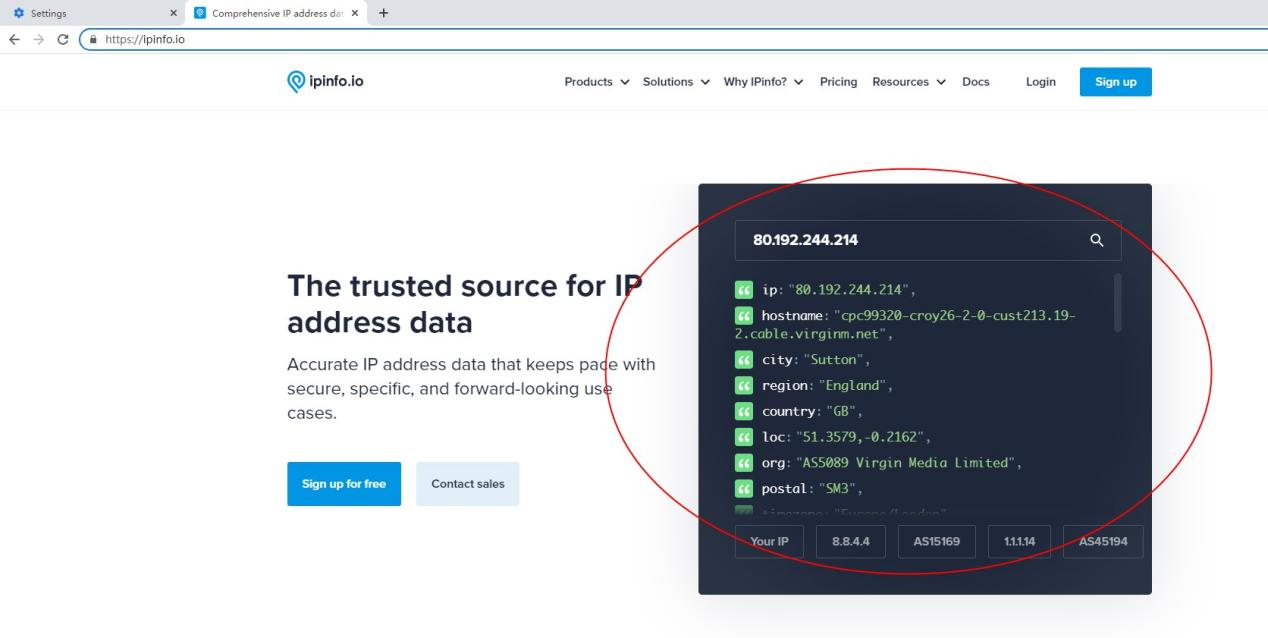Click the Sign up for free button

point(344,484)
